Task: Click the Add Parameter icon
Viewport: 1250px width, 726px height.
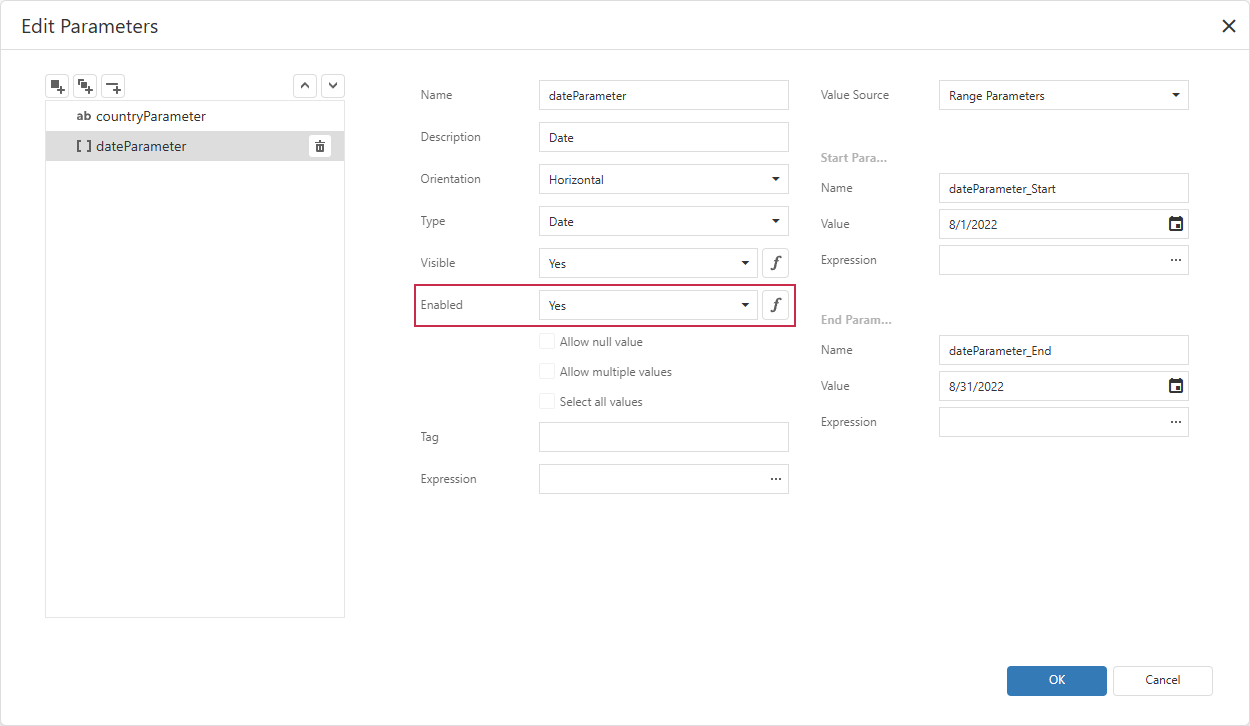Action: [x=58, y=86]
